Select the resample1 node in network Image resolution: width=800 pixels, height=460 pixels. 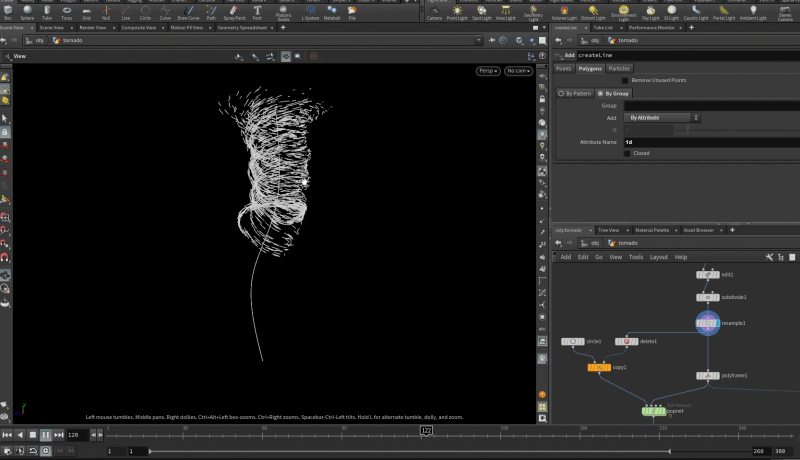coord(707,323)
